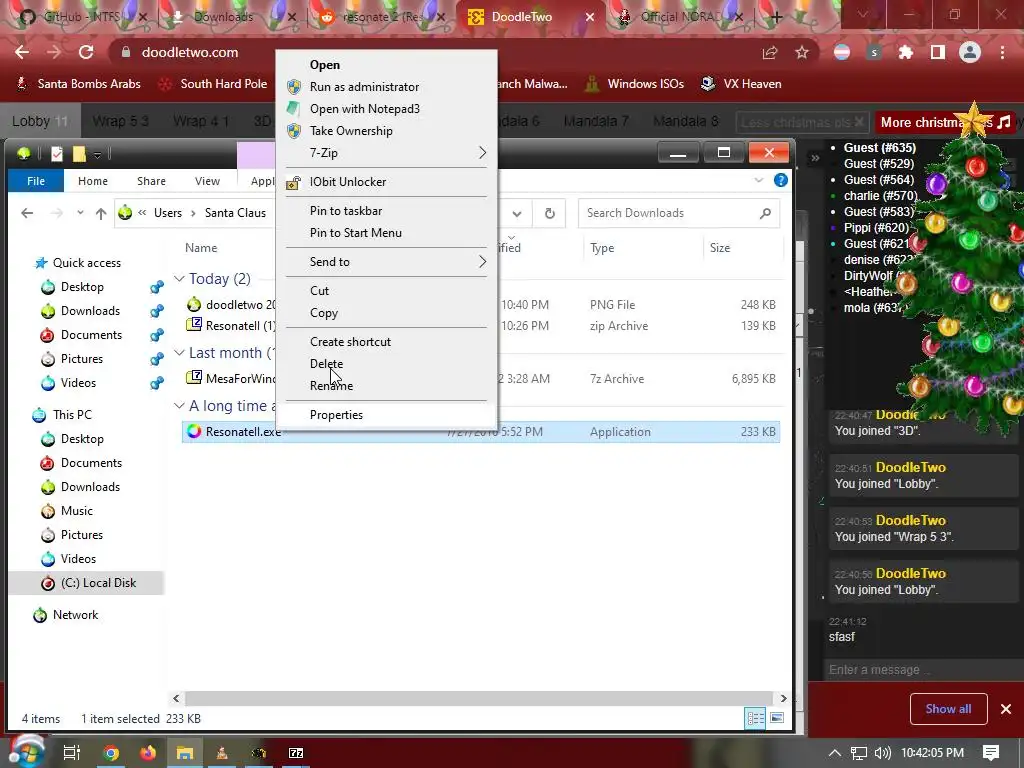Click IObit Unlocker menu entry
Screen dimensions: 1024x768
click(x=347, y=182)
